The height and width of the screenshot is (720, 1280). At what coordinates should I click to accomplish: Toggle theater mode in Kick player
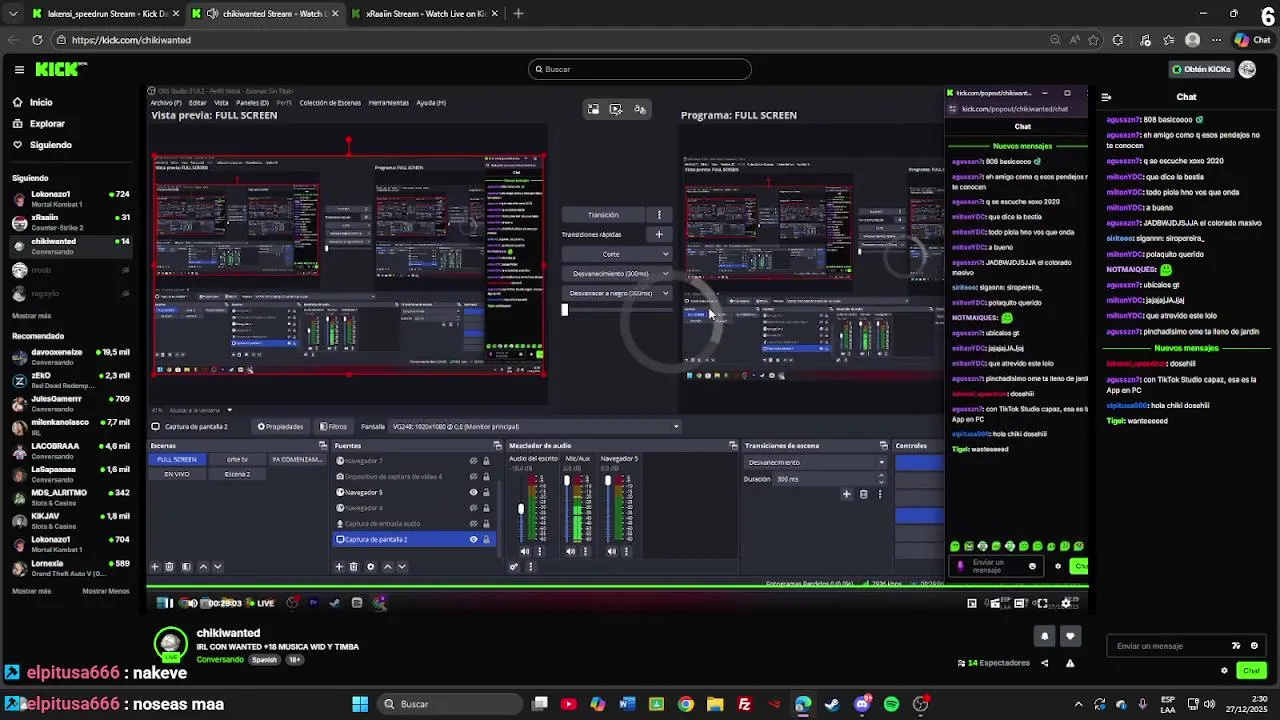(1019, 603)
